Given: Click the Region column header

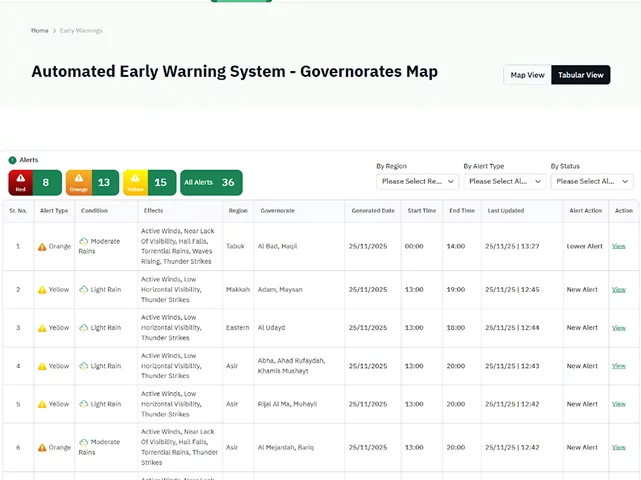Looking at the screenshot, I should point(238,211).
